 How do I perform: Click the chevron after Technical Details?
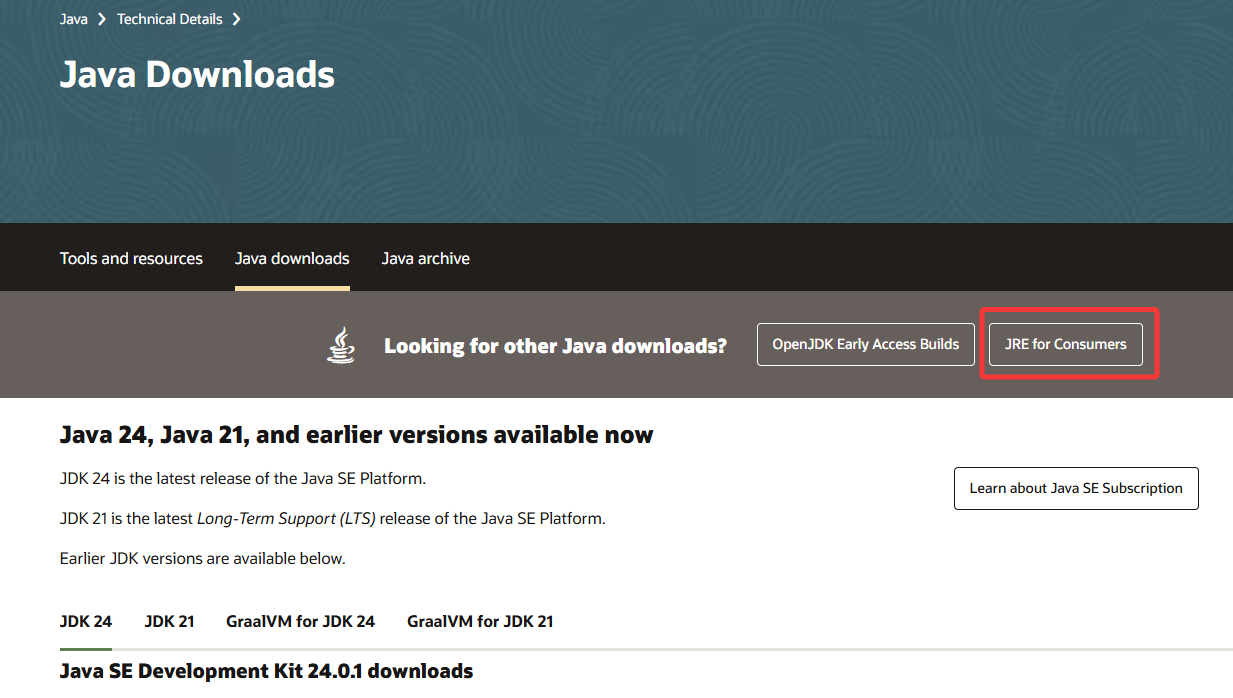(236, 18)
